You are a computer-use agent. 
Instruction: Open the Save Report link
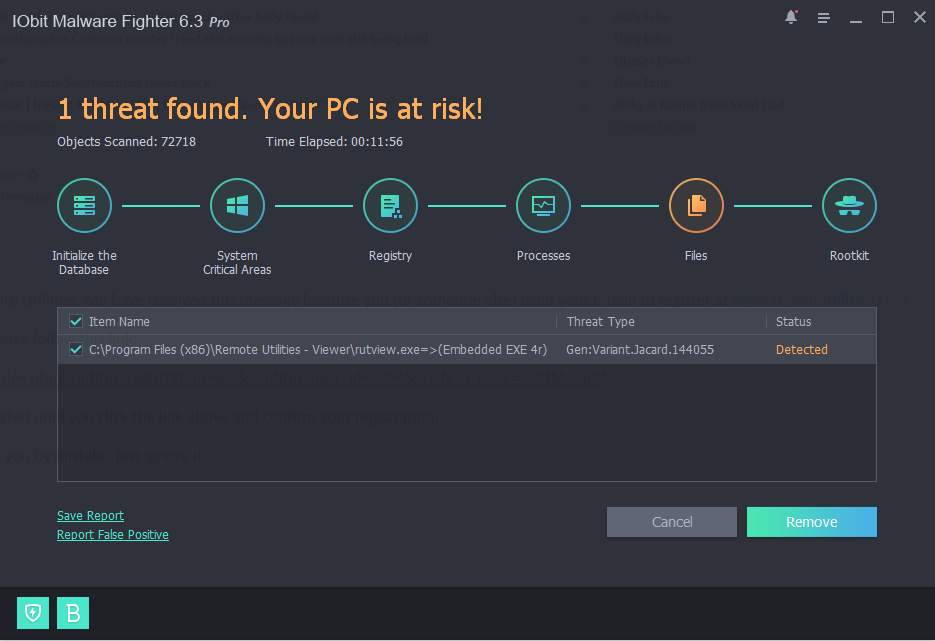click(90, 516)
